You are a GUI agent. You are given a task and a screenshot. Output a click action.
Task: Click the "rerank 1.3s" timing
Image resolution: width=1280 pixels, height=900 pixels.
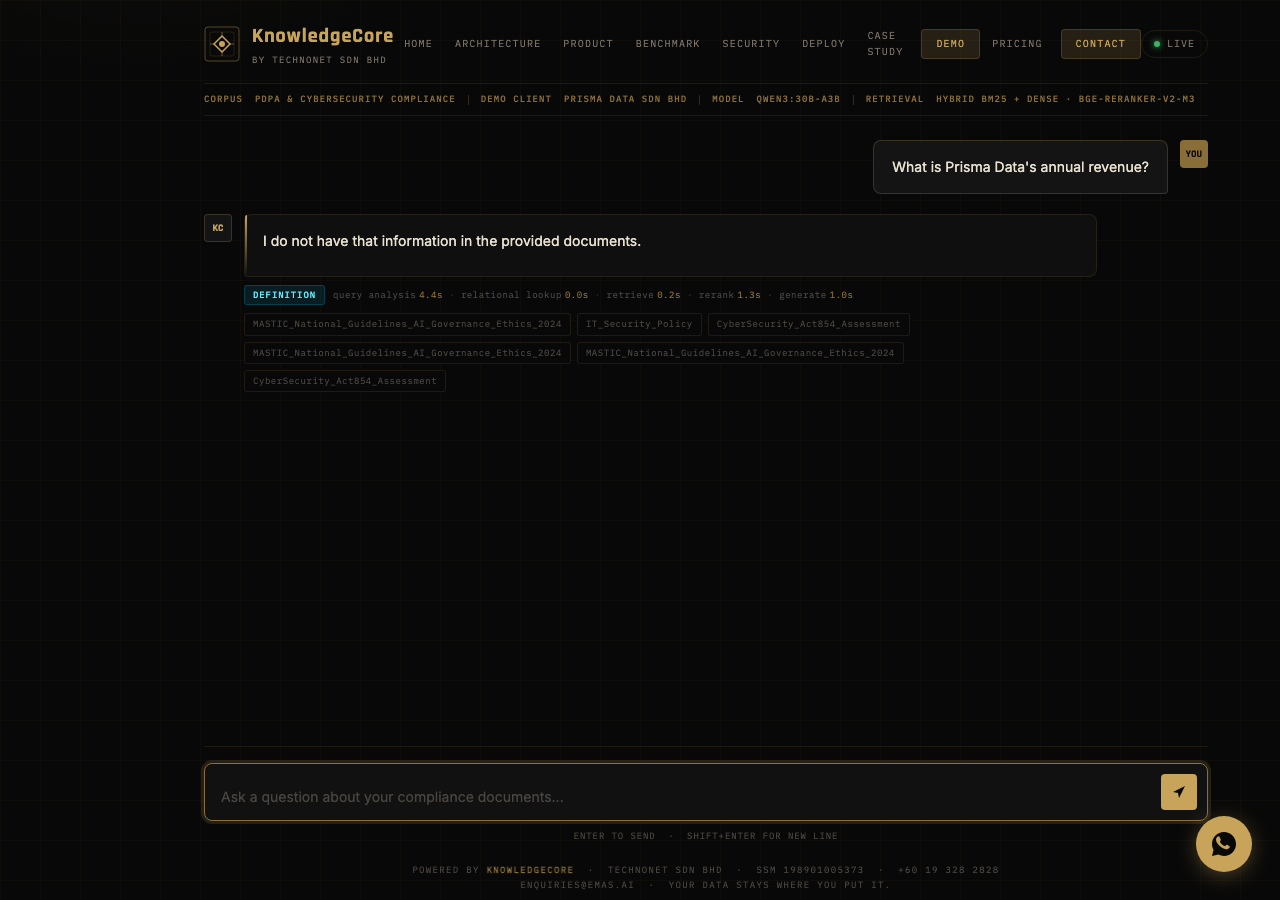pyautogui.click(x=729, y=295)
